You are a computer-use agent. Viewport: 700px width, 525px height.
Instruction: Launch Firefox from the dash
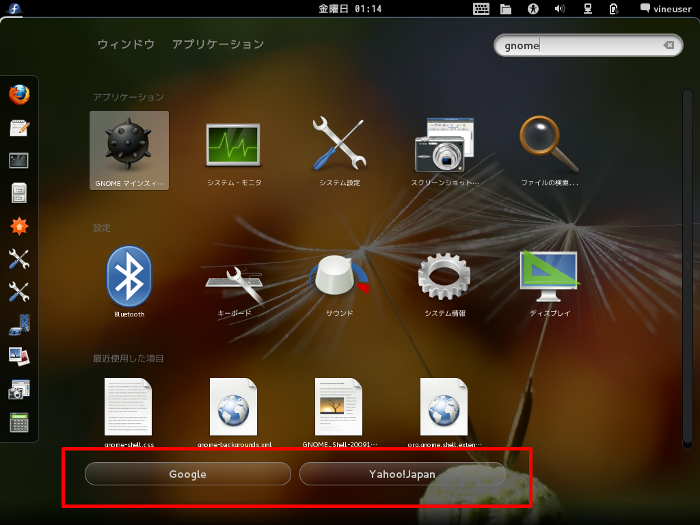(19, 95)
